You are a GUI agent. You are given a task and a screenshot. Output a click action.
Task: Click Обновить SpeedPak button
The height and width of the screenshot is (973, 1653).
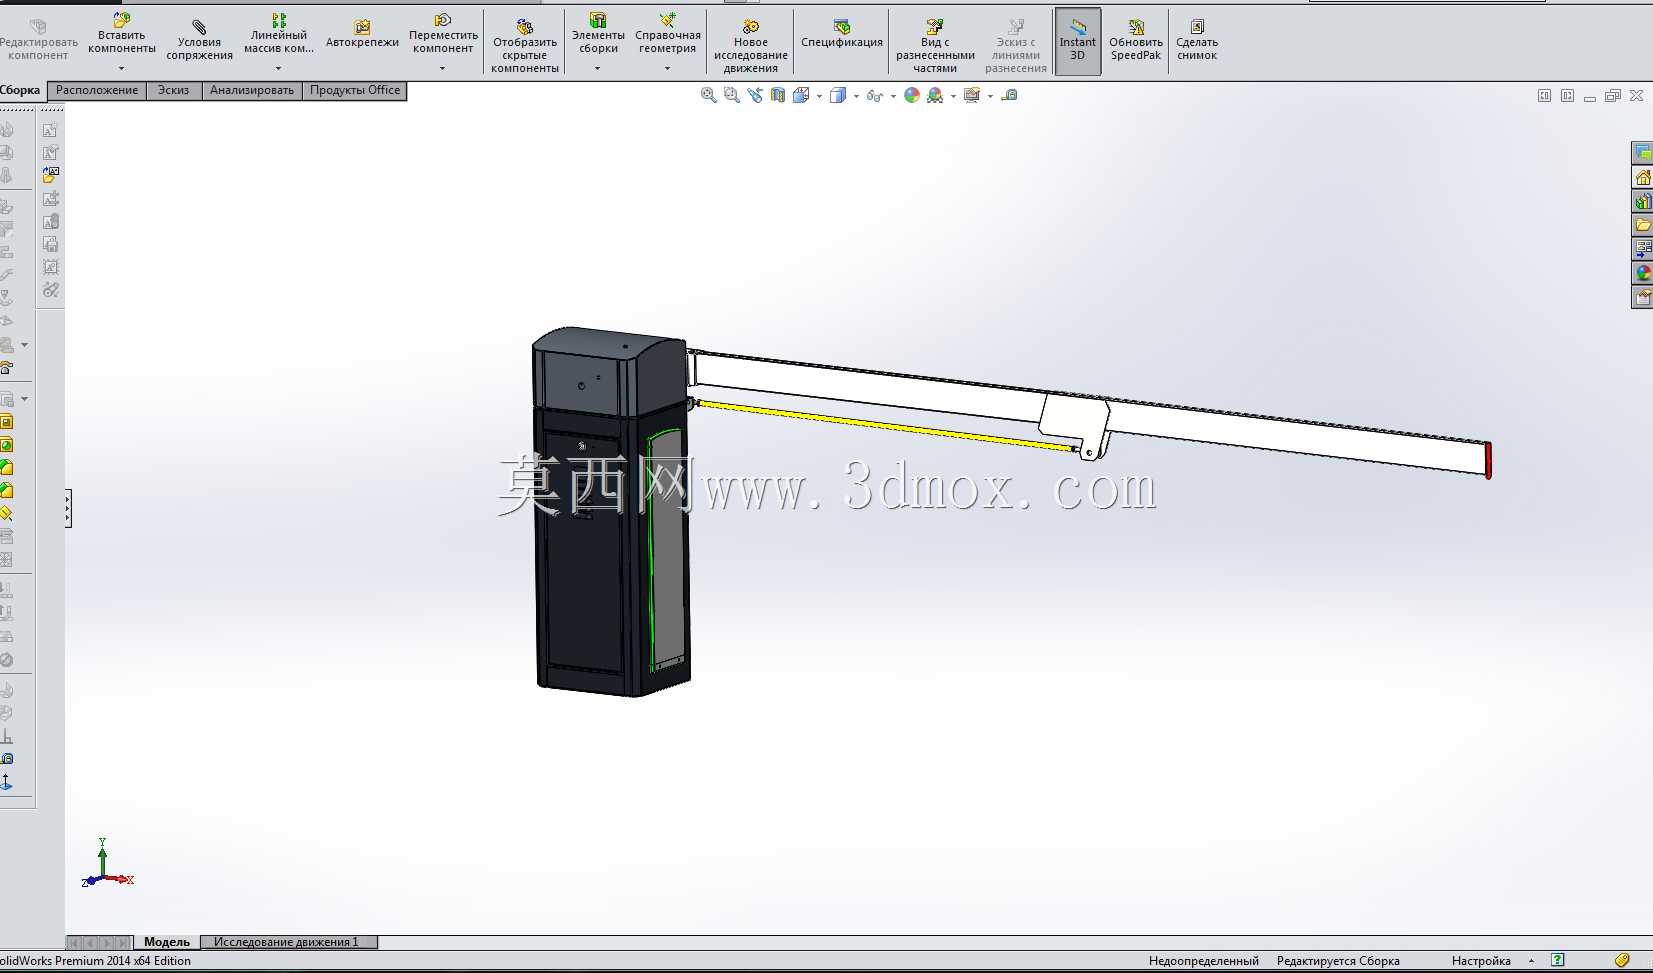coord(1136,41)
